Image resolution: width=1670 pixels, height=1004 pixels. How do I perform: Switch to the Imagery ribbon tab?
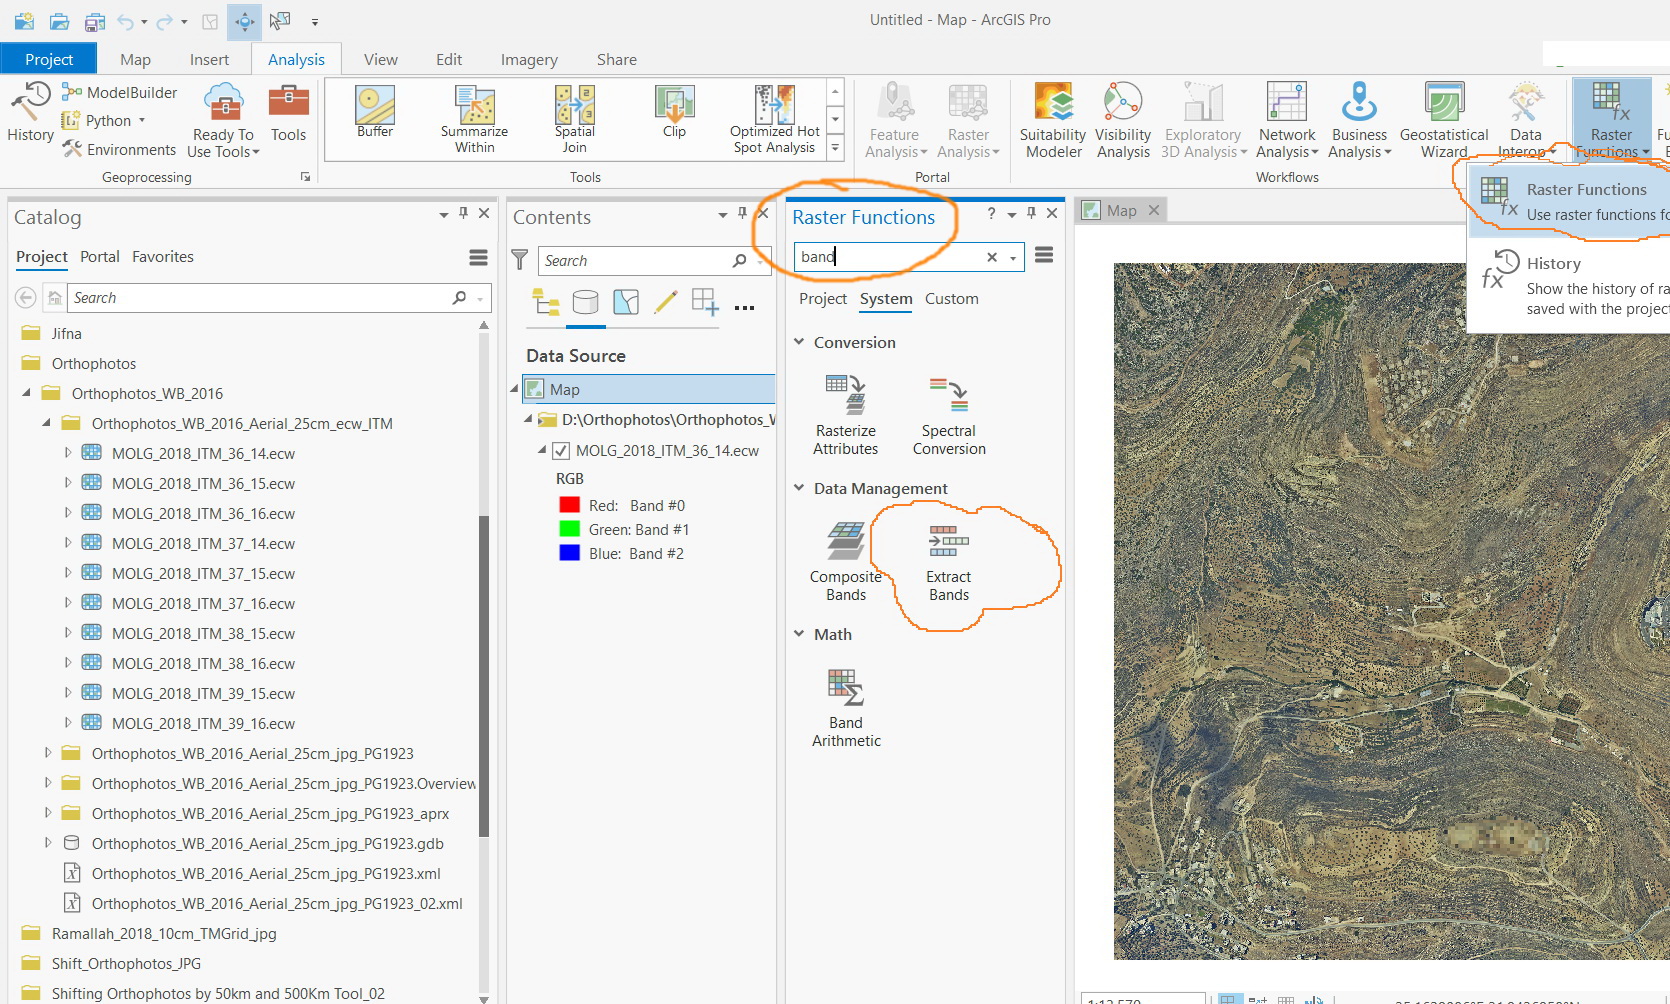pyautogui.click(x=529, y=60)
